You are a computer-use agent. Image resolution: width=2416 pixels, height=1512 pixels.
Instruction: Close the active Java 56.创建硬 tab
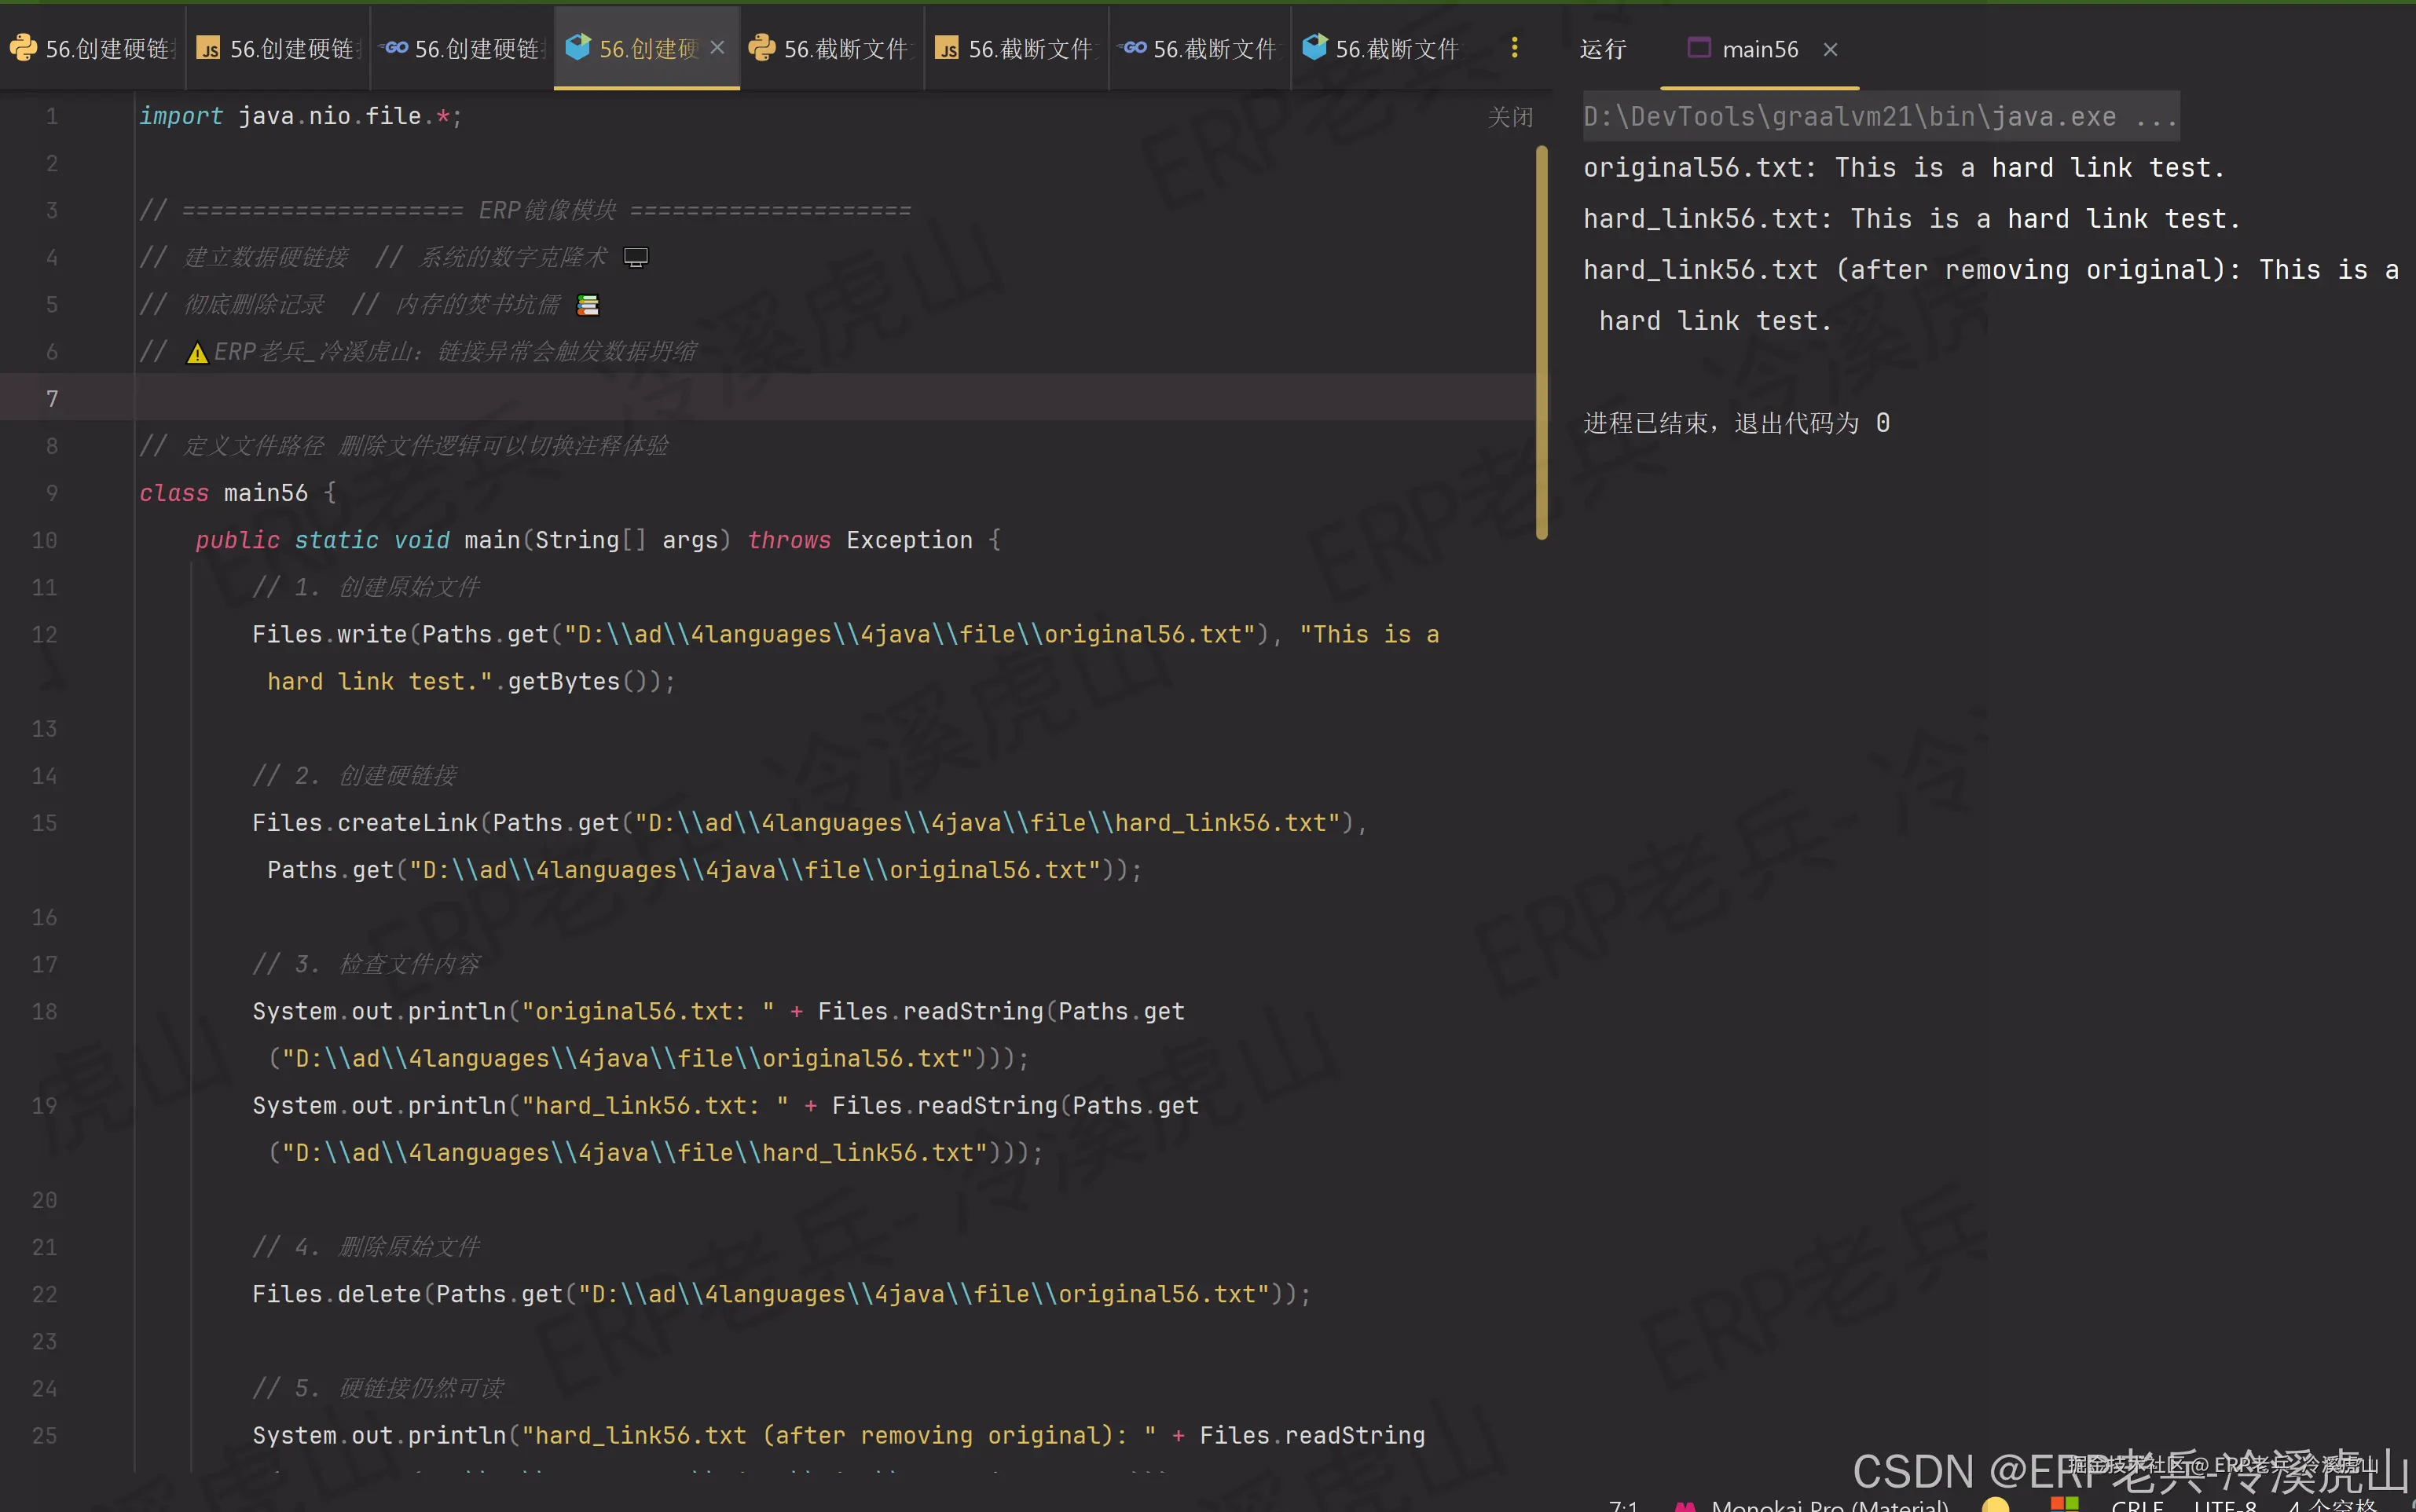click(x=717, y=48)
